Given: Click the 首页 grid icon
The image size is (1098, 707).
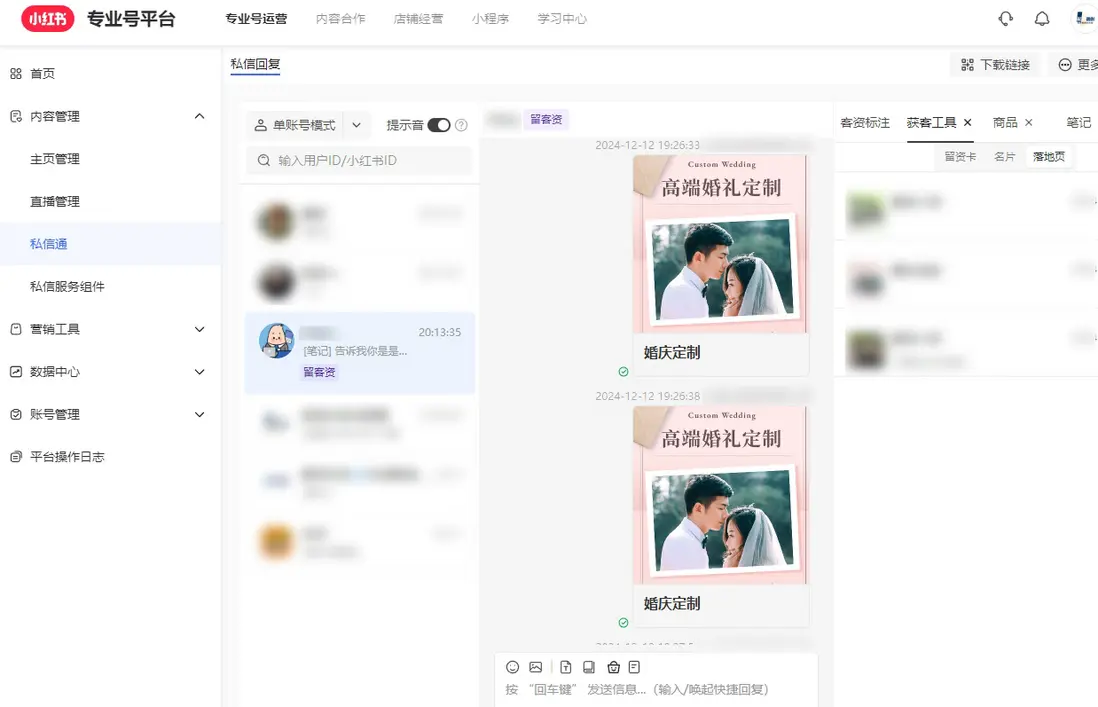Looking at the screenshot, I should (16, 74).
